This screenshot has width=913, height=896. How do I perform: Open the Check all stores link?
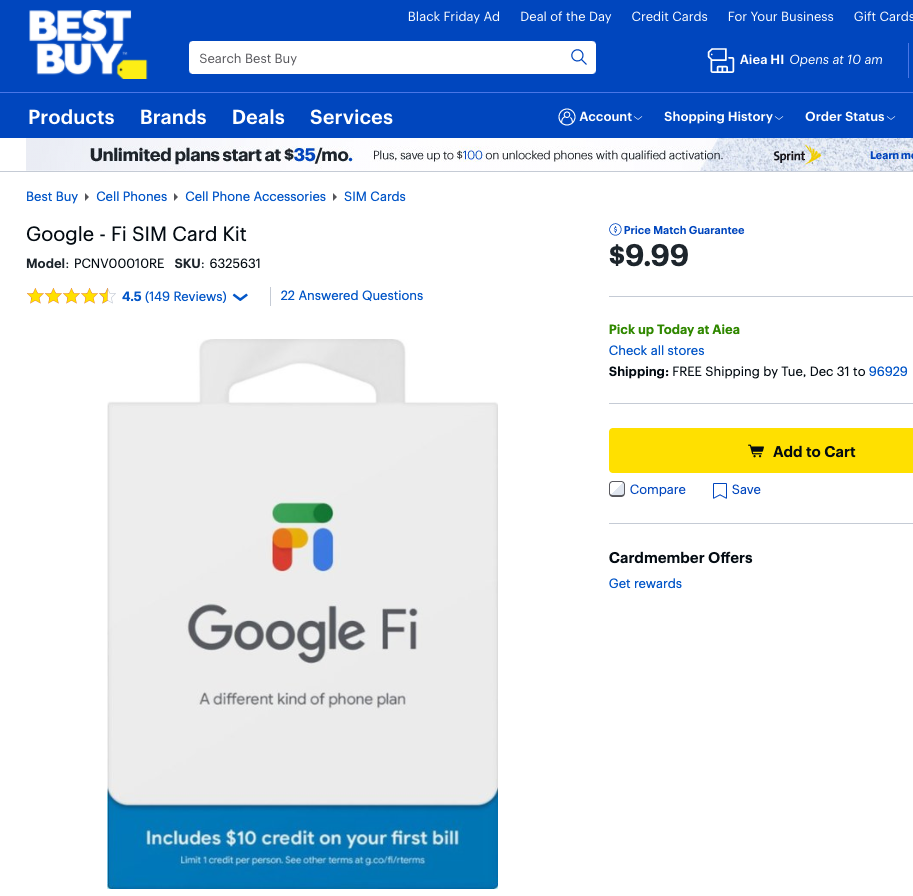tap(656, 350)
